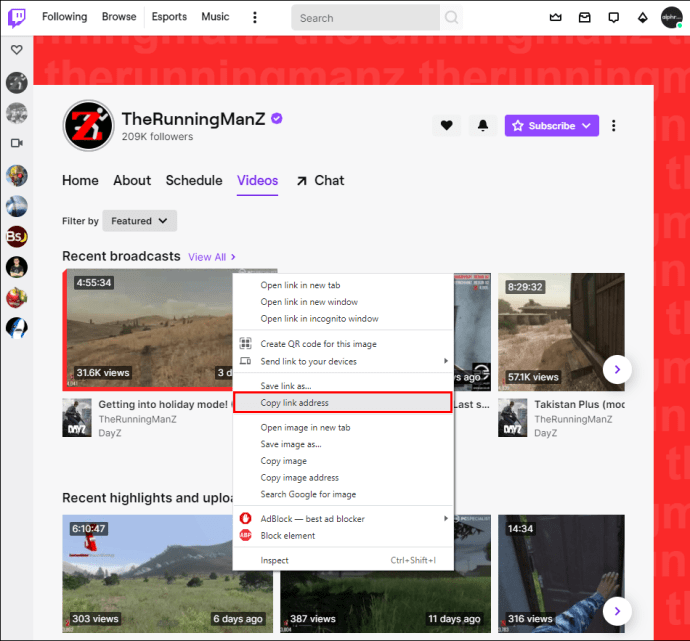
Task: Go to Esports in top nav
Action: coord(169,17)
